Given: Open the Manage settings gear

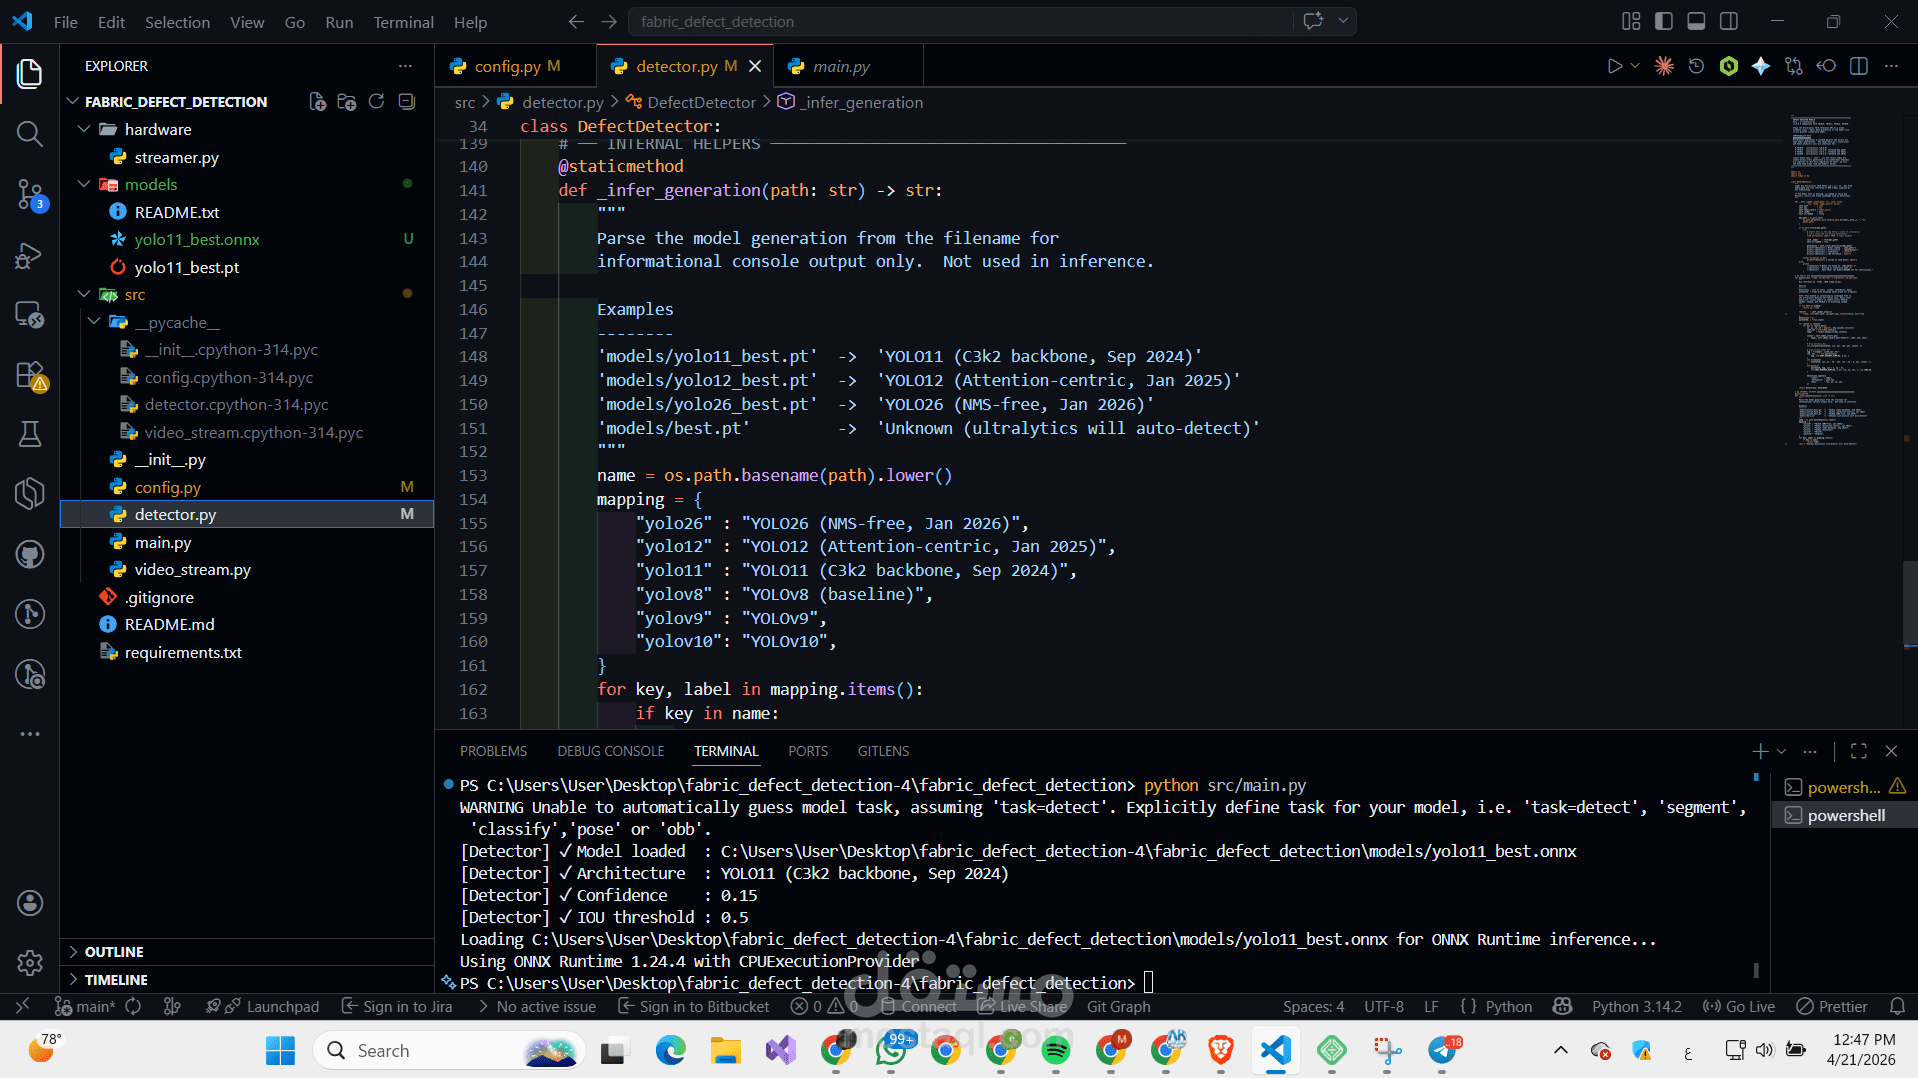Looking at the screenshot, I should point(29,962).
